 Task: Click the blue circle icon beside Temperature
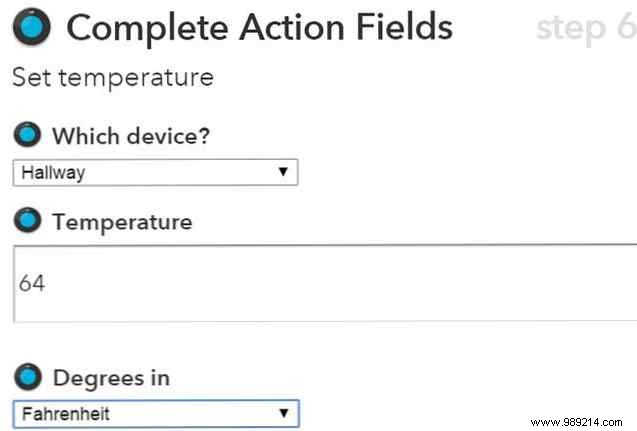29,222
